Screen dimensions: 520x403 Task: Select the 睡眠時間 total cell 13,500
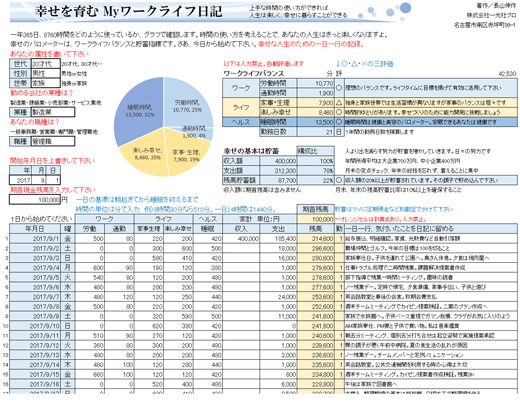pyautogui.click(x=315, y=122)
